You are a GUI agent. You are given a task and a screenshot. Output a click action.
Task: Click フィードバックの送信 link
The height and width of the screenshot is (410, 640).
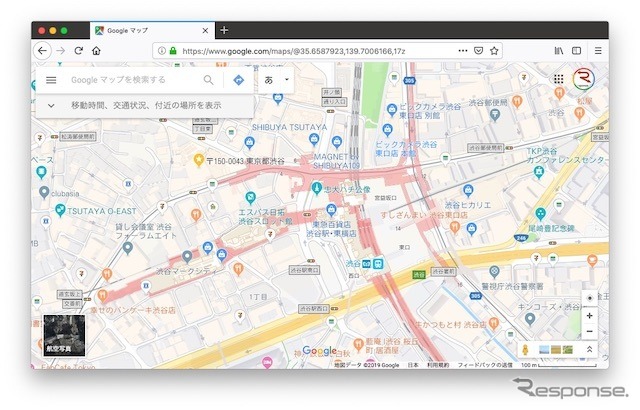tap(484, 365)
